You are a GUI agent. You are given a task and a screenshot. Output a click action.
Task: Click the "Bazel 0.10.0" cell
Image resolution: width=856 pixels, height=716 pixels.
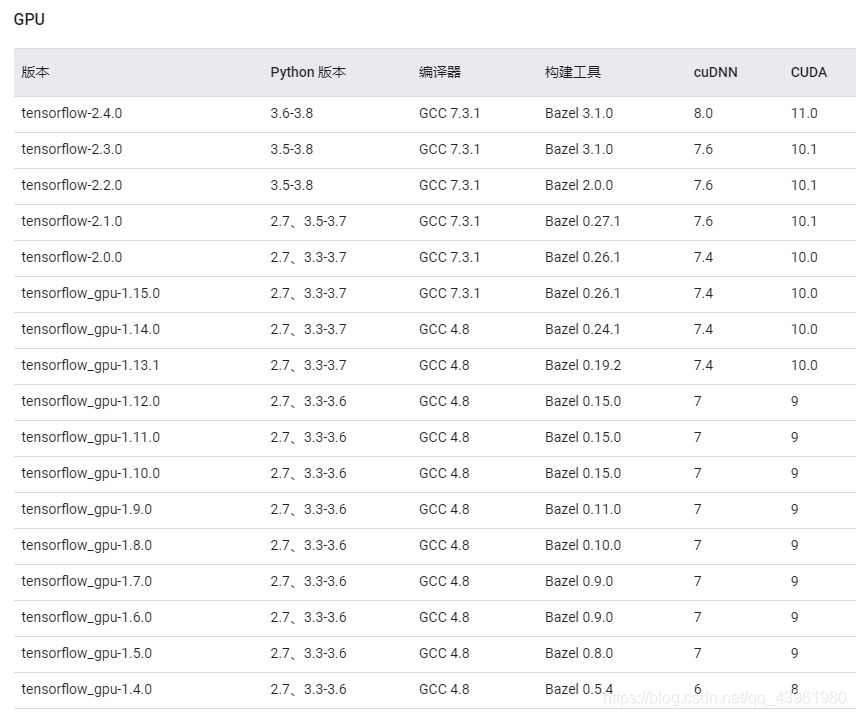(583, 545)
